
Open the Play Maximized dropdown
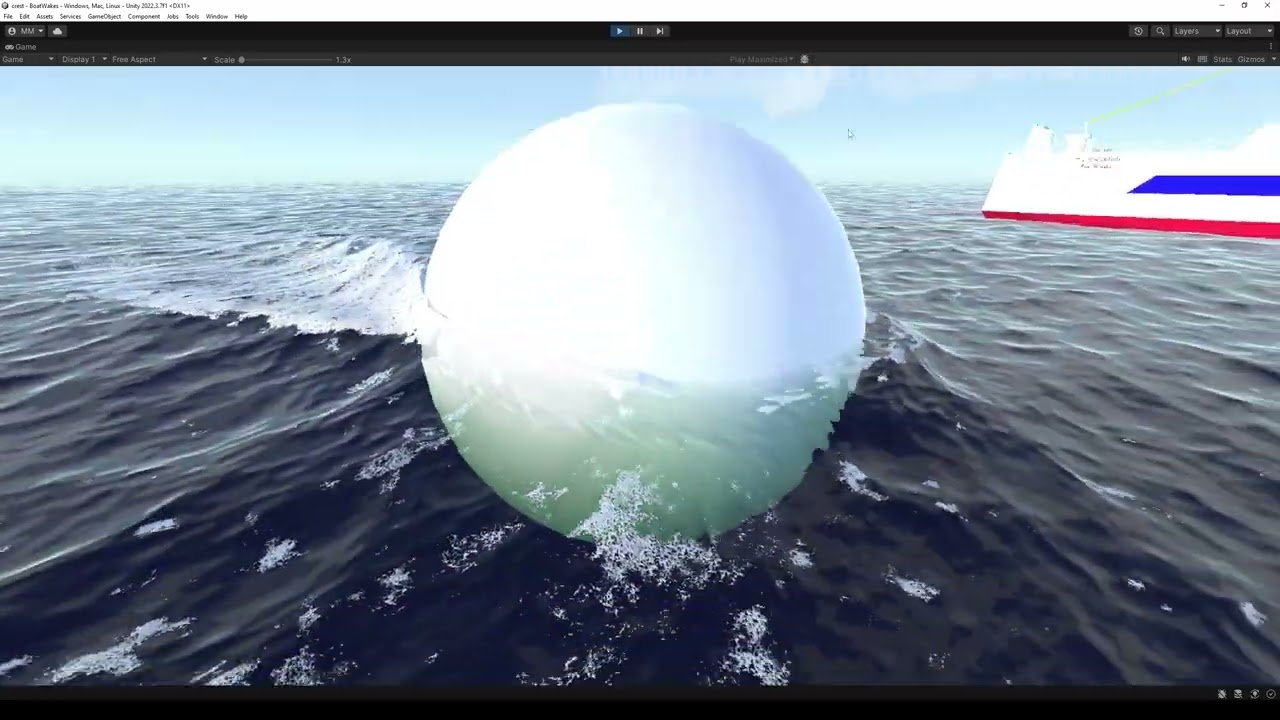(x=761, y=59)
